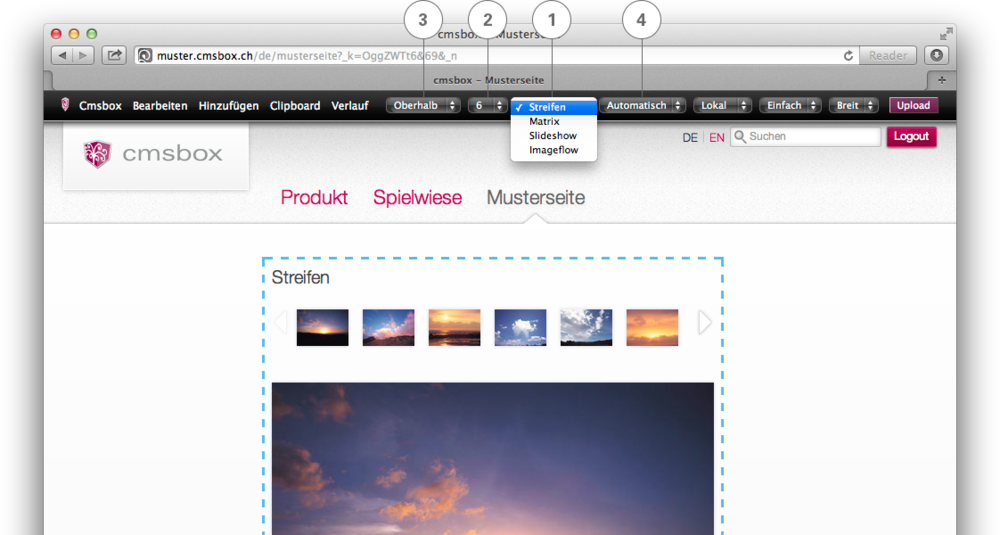Click the Safari share icon

(x=114, y=56)
